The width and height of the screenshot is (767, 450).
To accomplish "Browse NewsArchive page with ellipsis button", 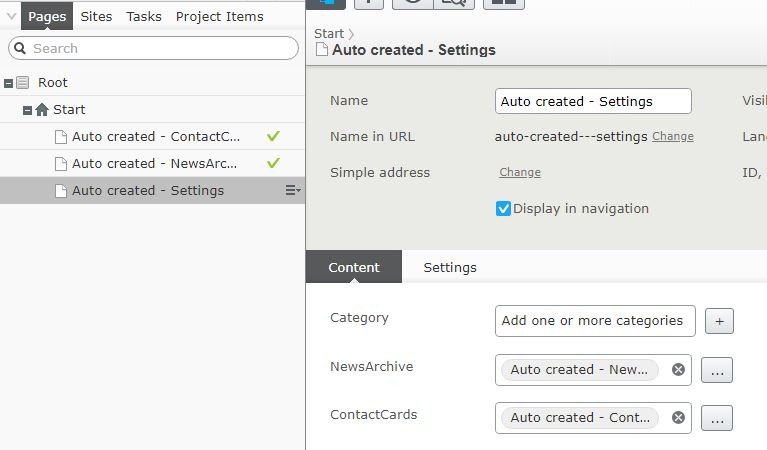I will click(716, 370).
